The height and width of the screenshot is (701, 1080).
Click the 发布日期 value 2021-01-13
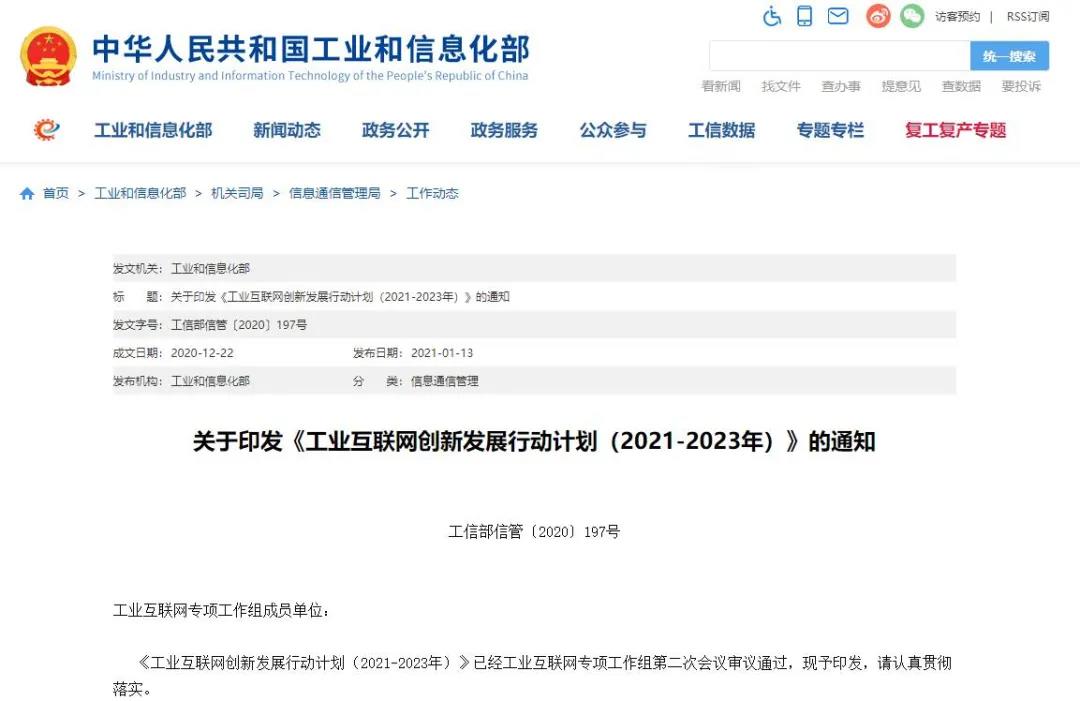[x=442, y=353]
